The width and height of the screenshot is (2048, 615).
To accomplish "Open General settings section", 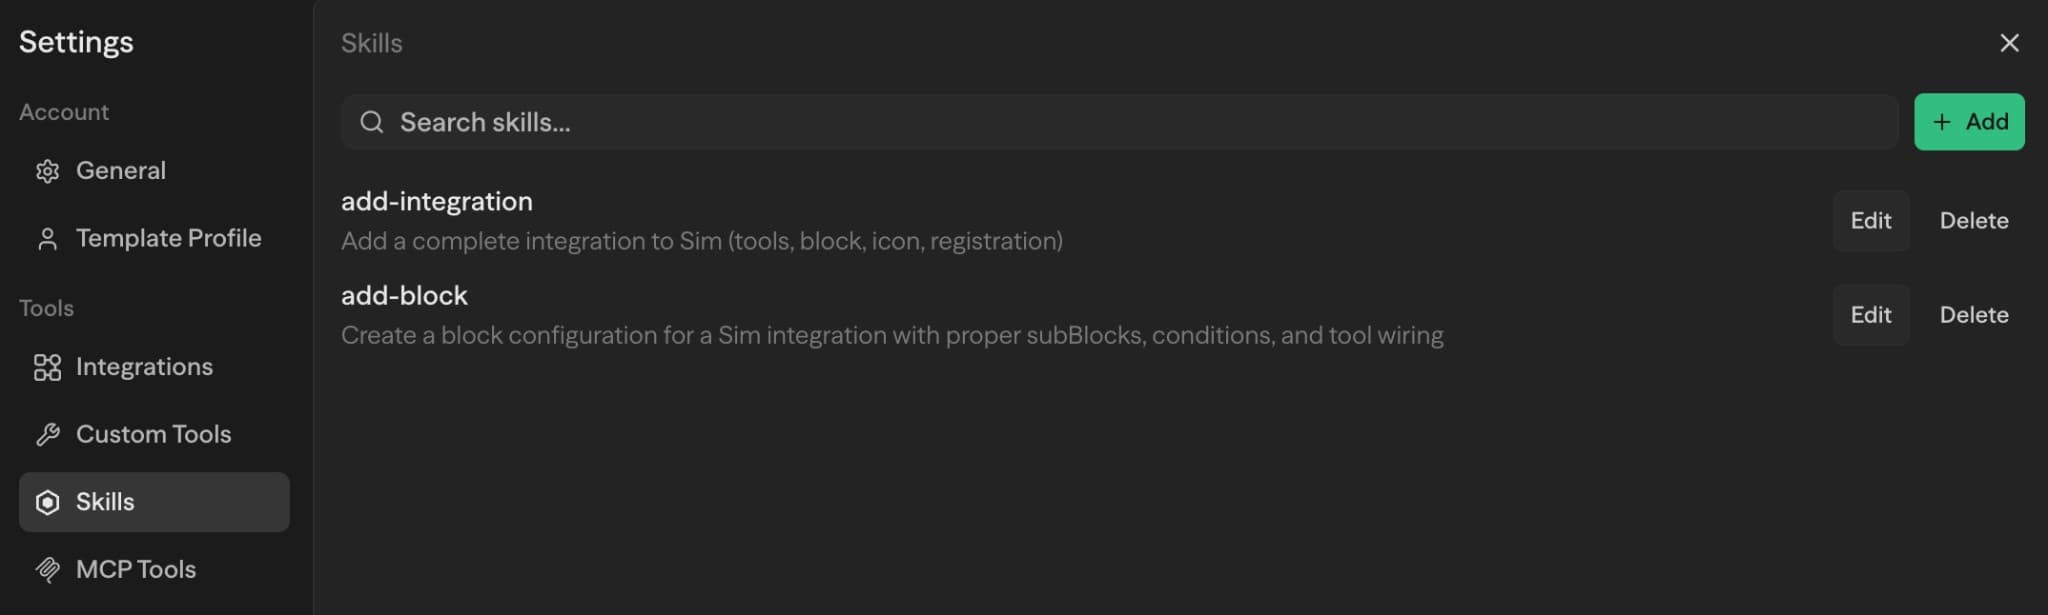I will [x=121, y=171].
